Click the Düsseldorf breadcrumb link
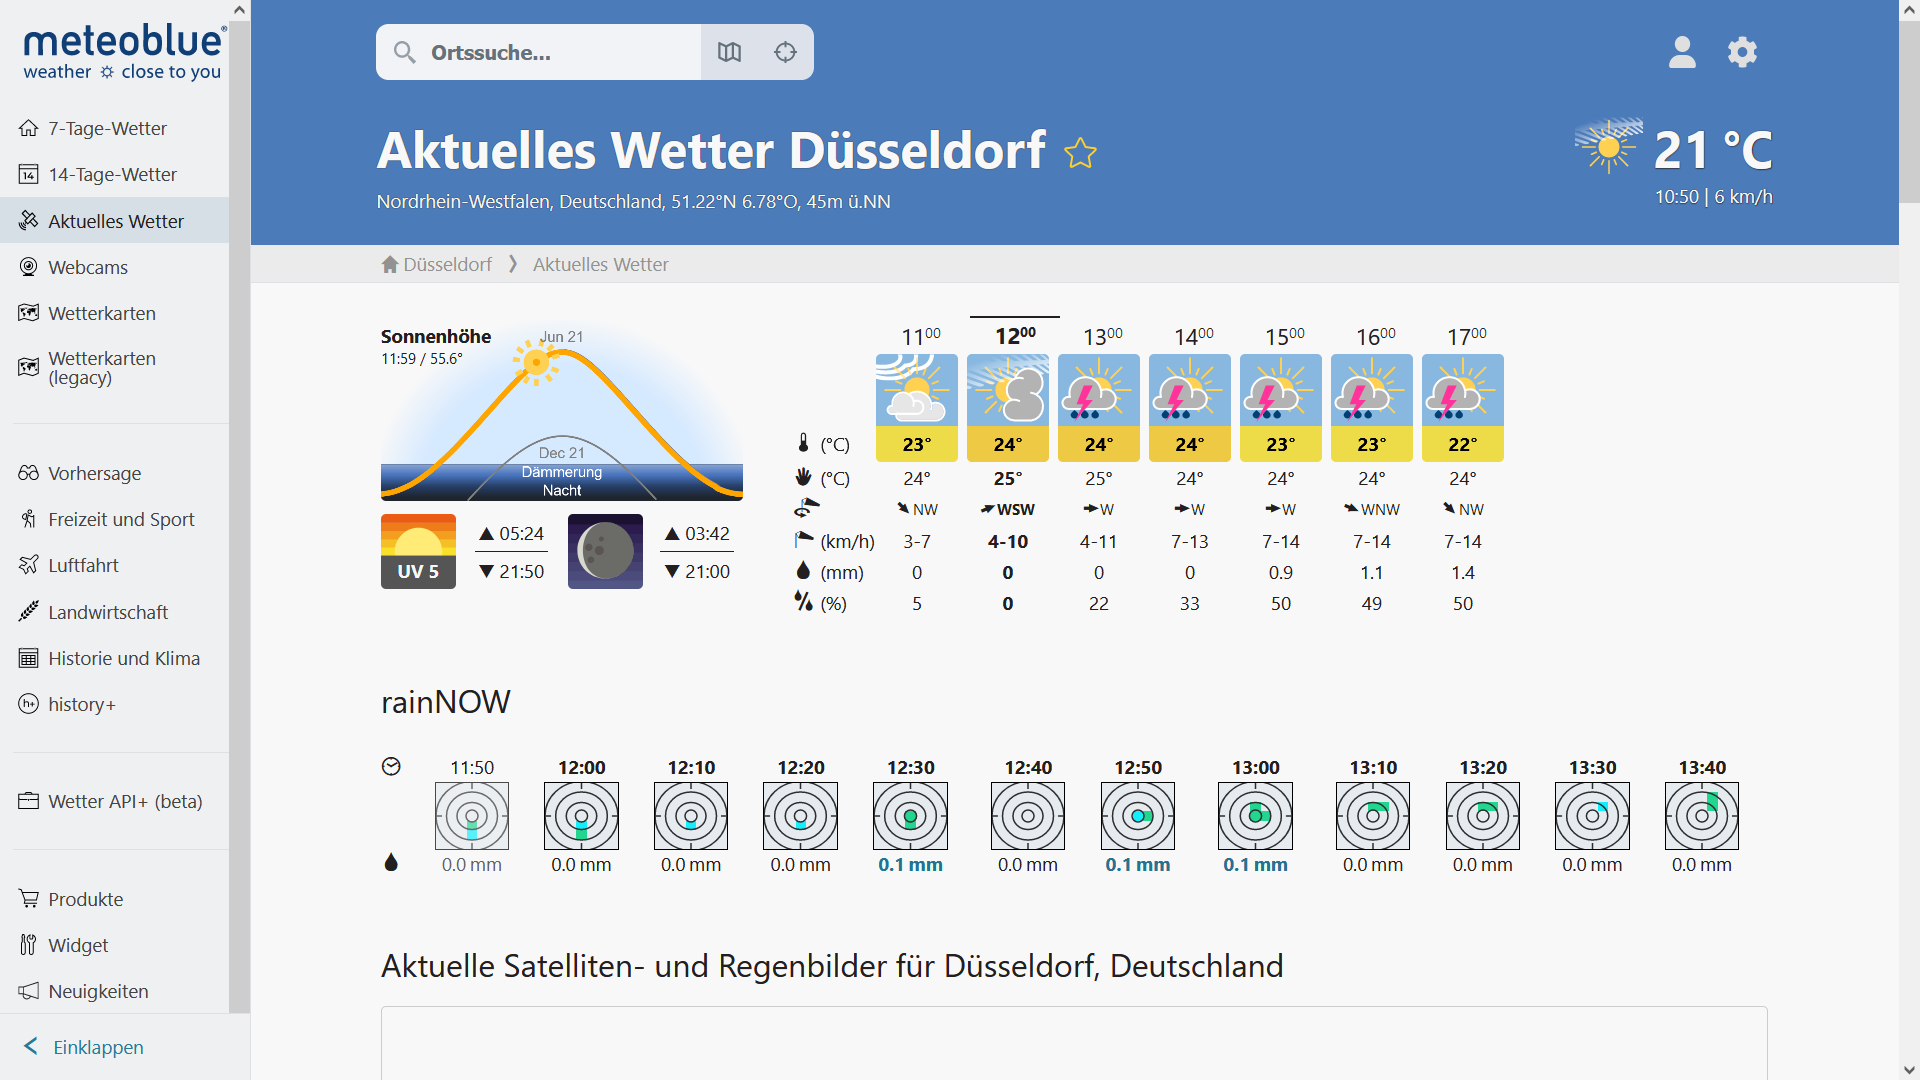This screenshot has width=1920, height=1080. (446, 264)
